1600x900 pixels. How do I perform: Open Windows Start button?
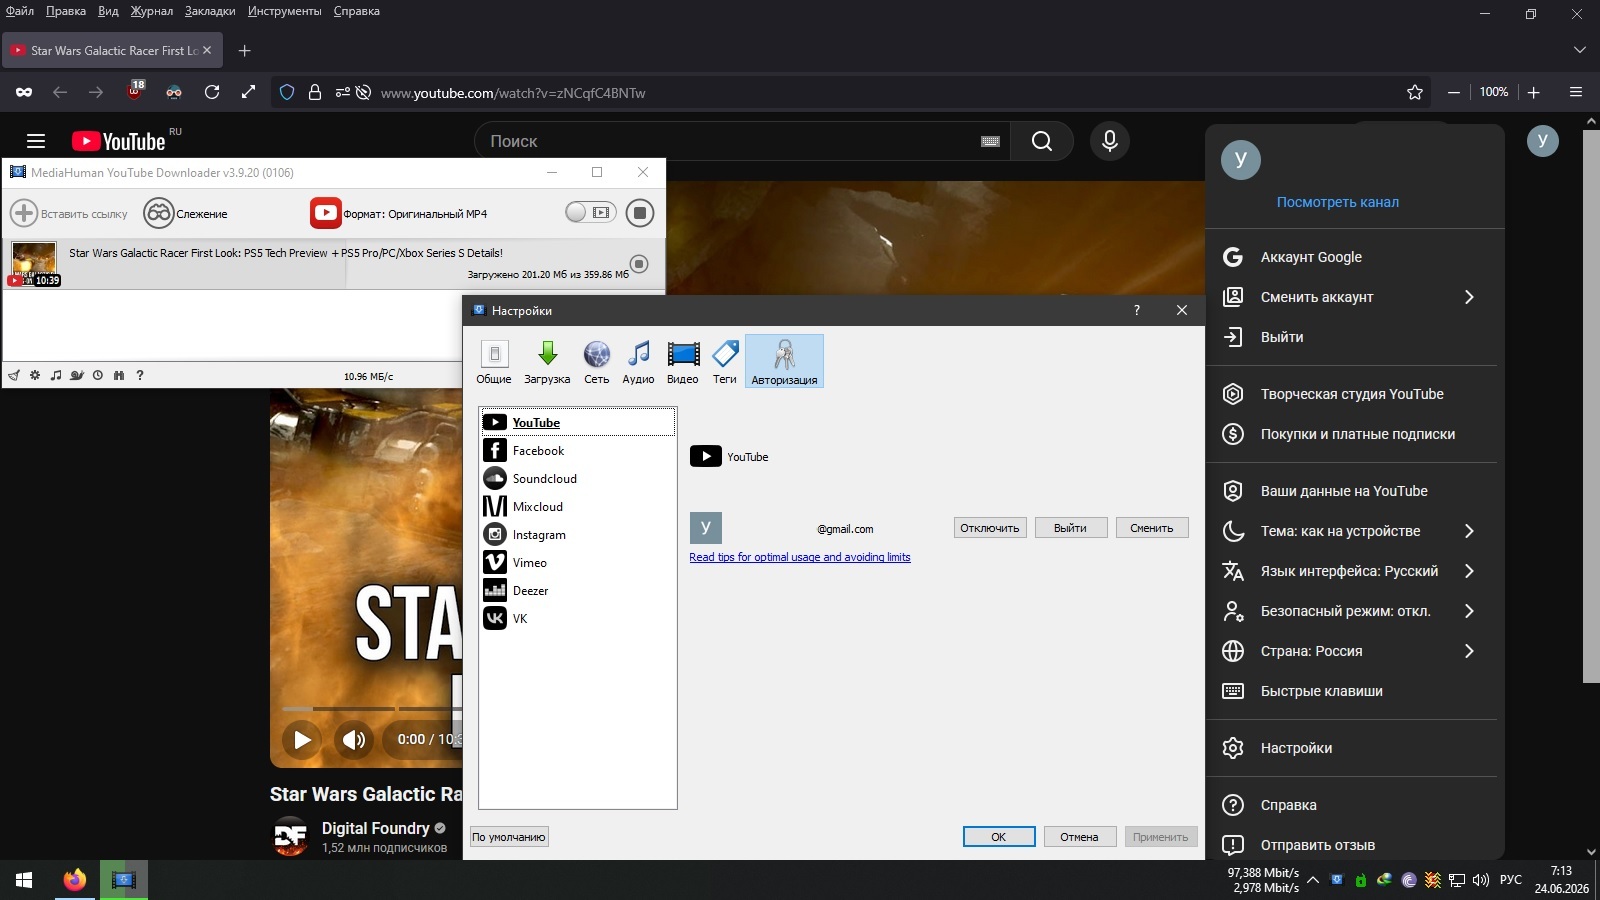click(24, 880)
